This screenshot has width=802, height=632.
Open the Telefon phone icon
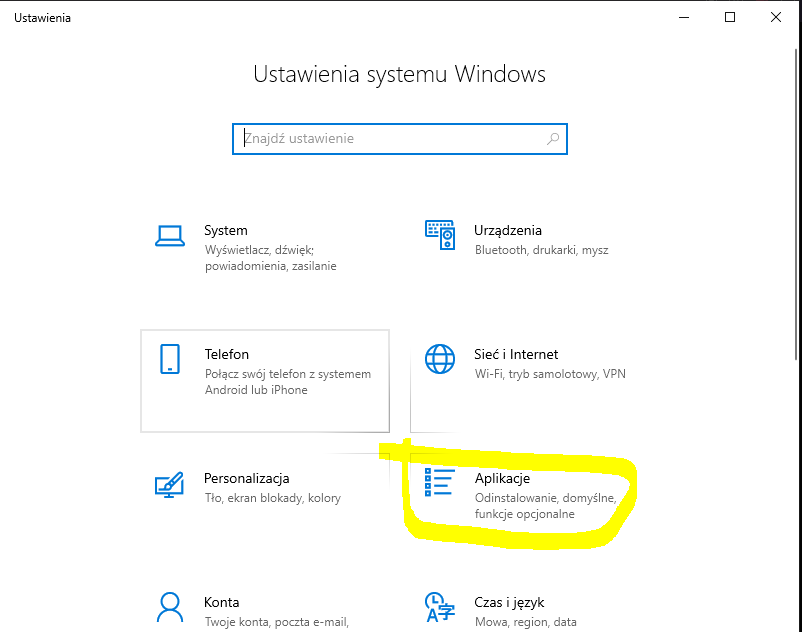[170, 359]
